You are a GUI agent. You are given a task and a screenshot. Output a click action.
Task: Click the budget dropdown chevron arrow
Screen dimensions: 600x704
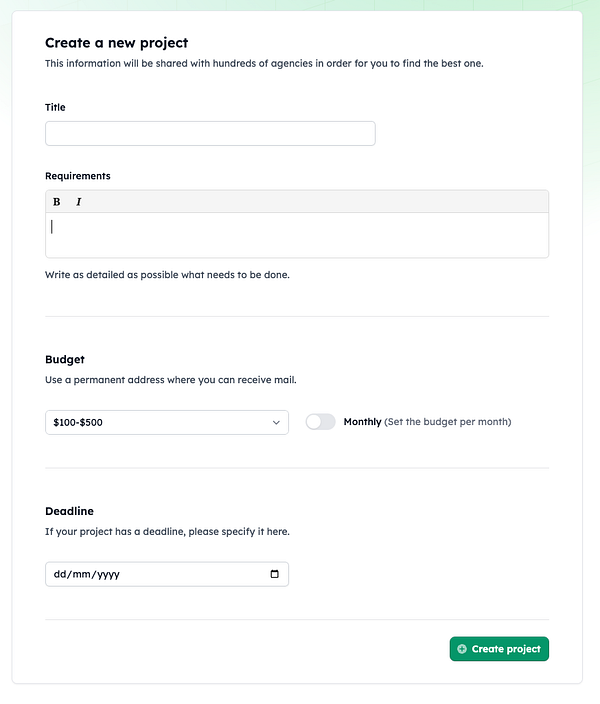coord(276,423)
